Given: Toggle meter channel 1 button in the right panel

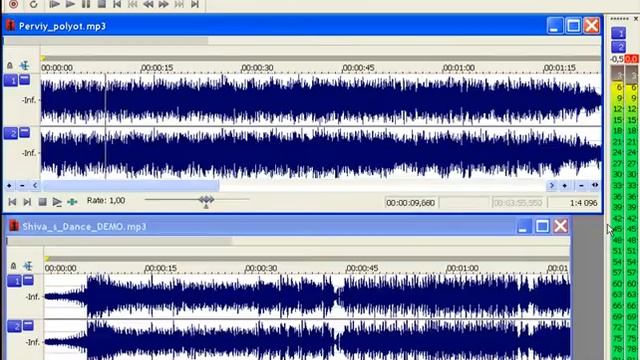Looking at the screenshot, I should (618, 33).
